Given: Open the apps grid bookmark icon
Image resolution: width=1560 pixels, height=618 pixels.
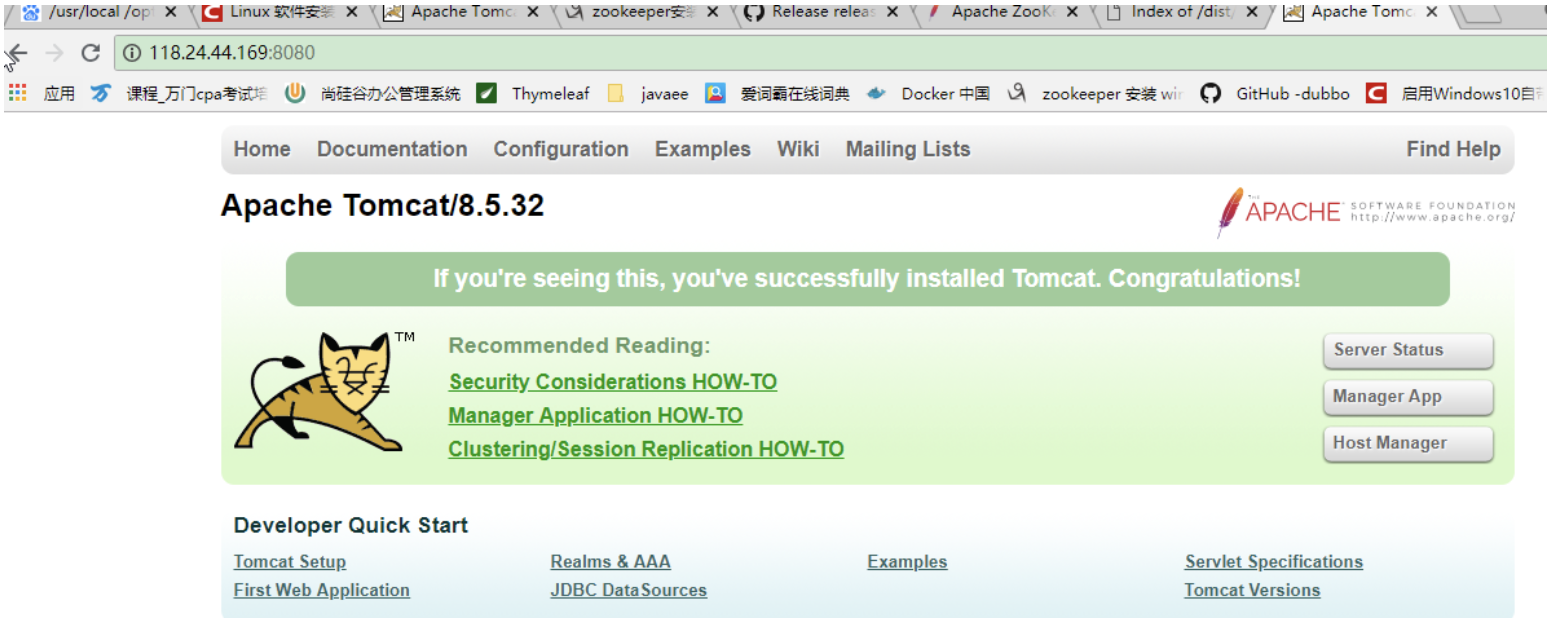Looking at the screenshot, I should coord(17,93).
